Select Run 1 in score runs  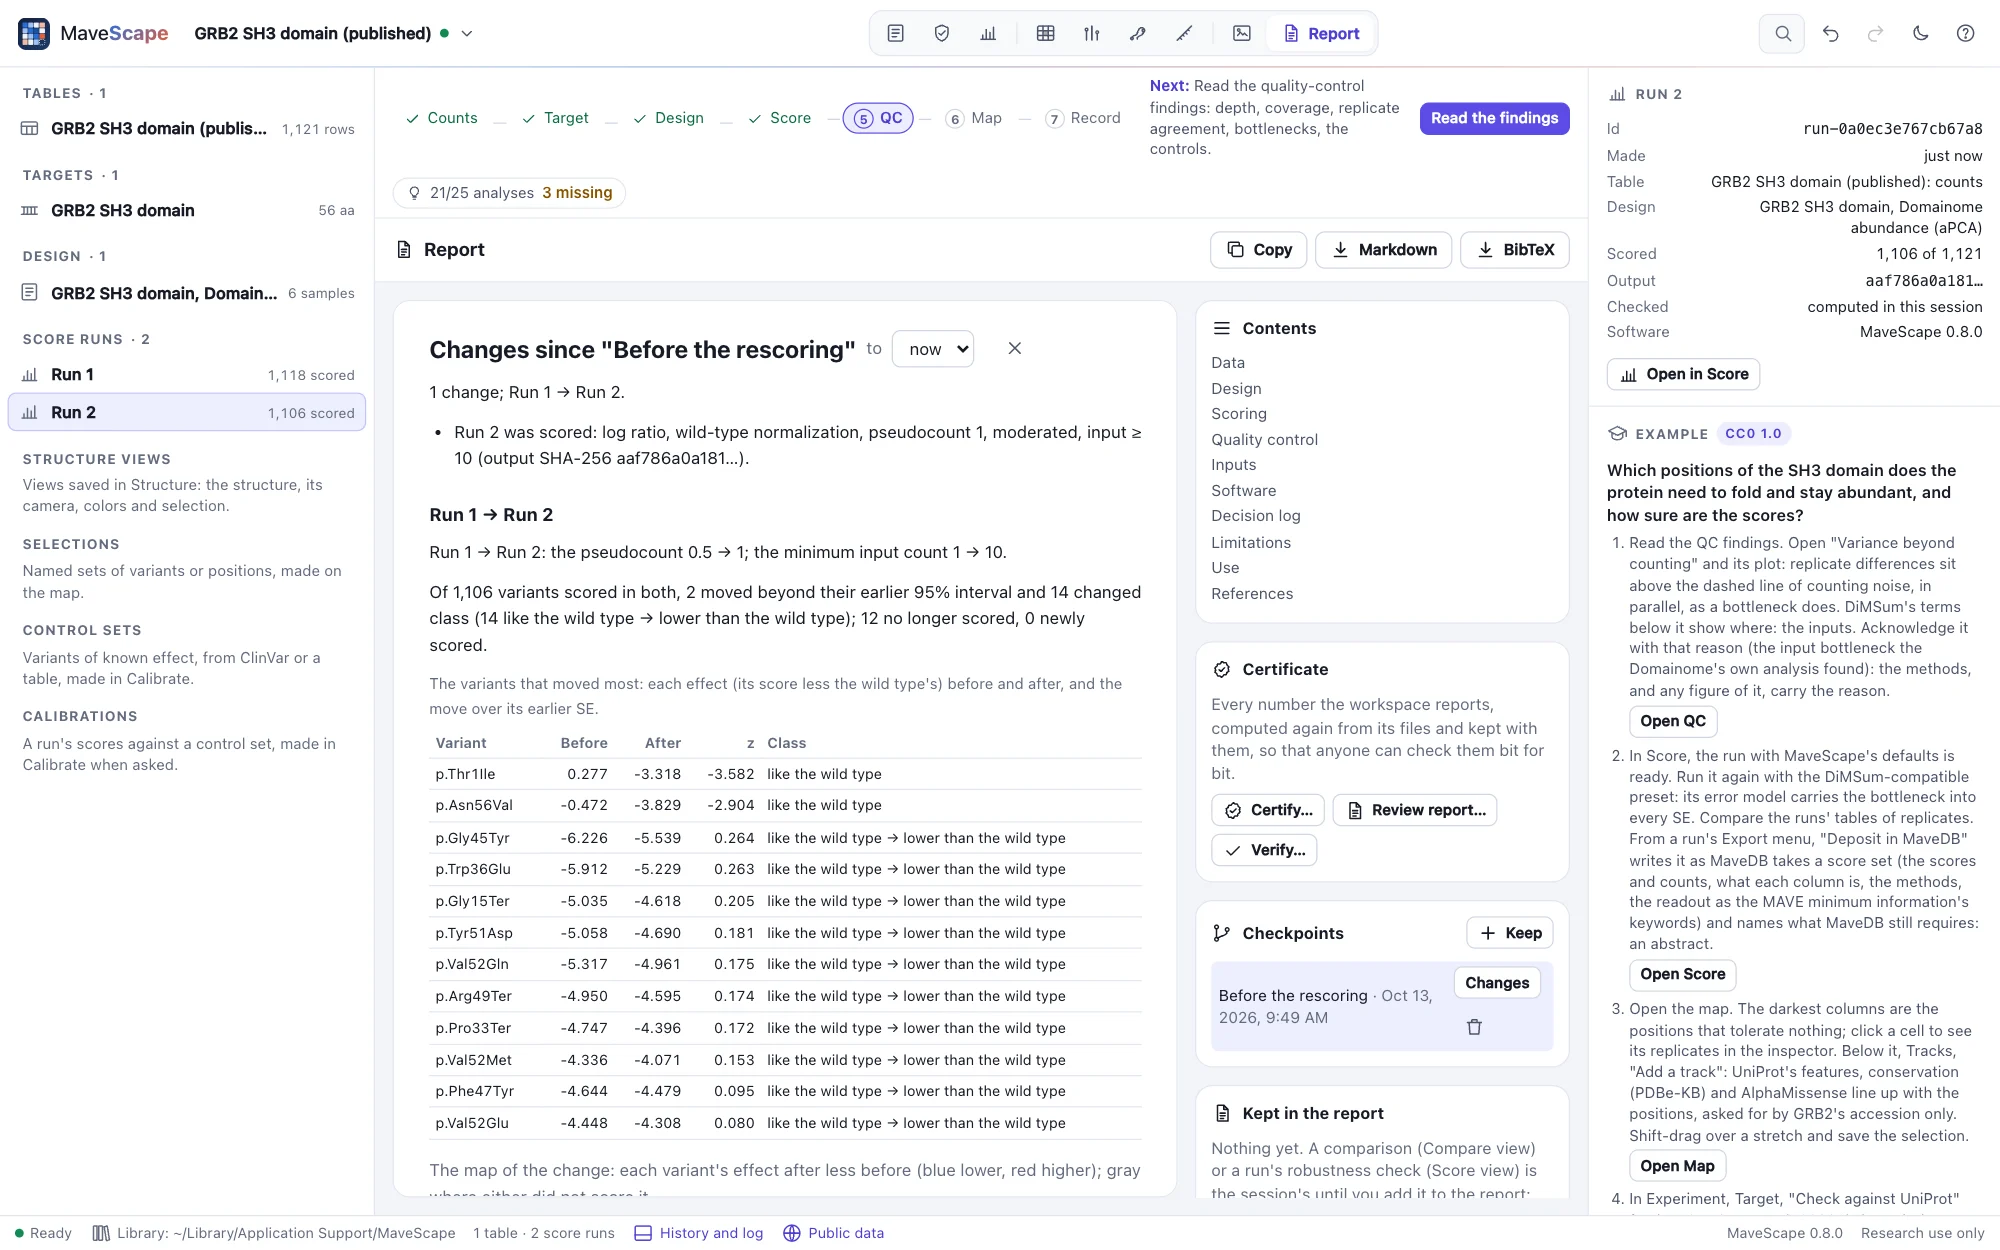(x=187, y=375)
